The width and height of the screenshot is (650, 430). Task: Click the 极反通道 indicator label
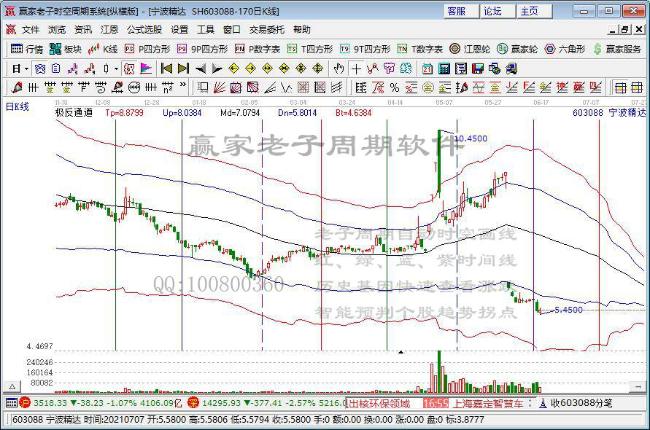click(74, 112)
